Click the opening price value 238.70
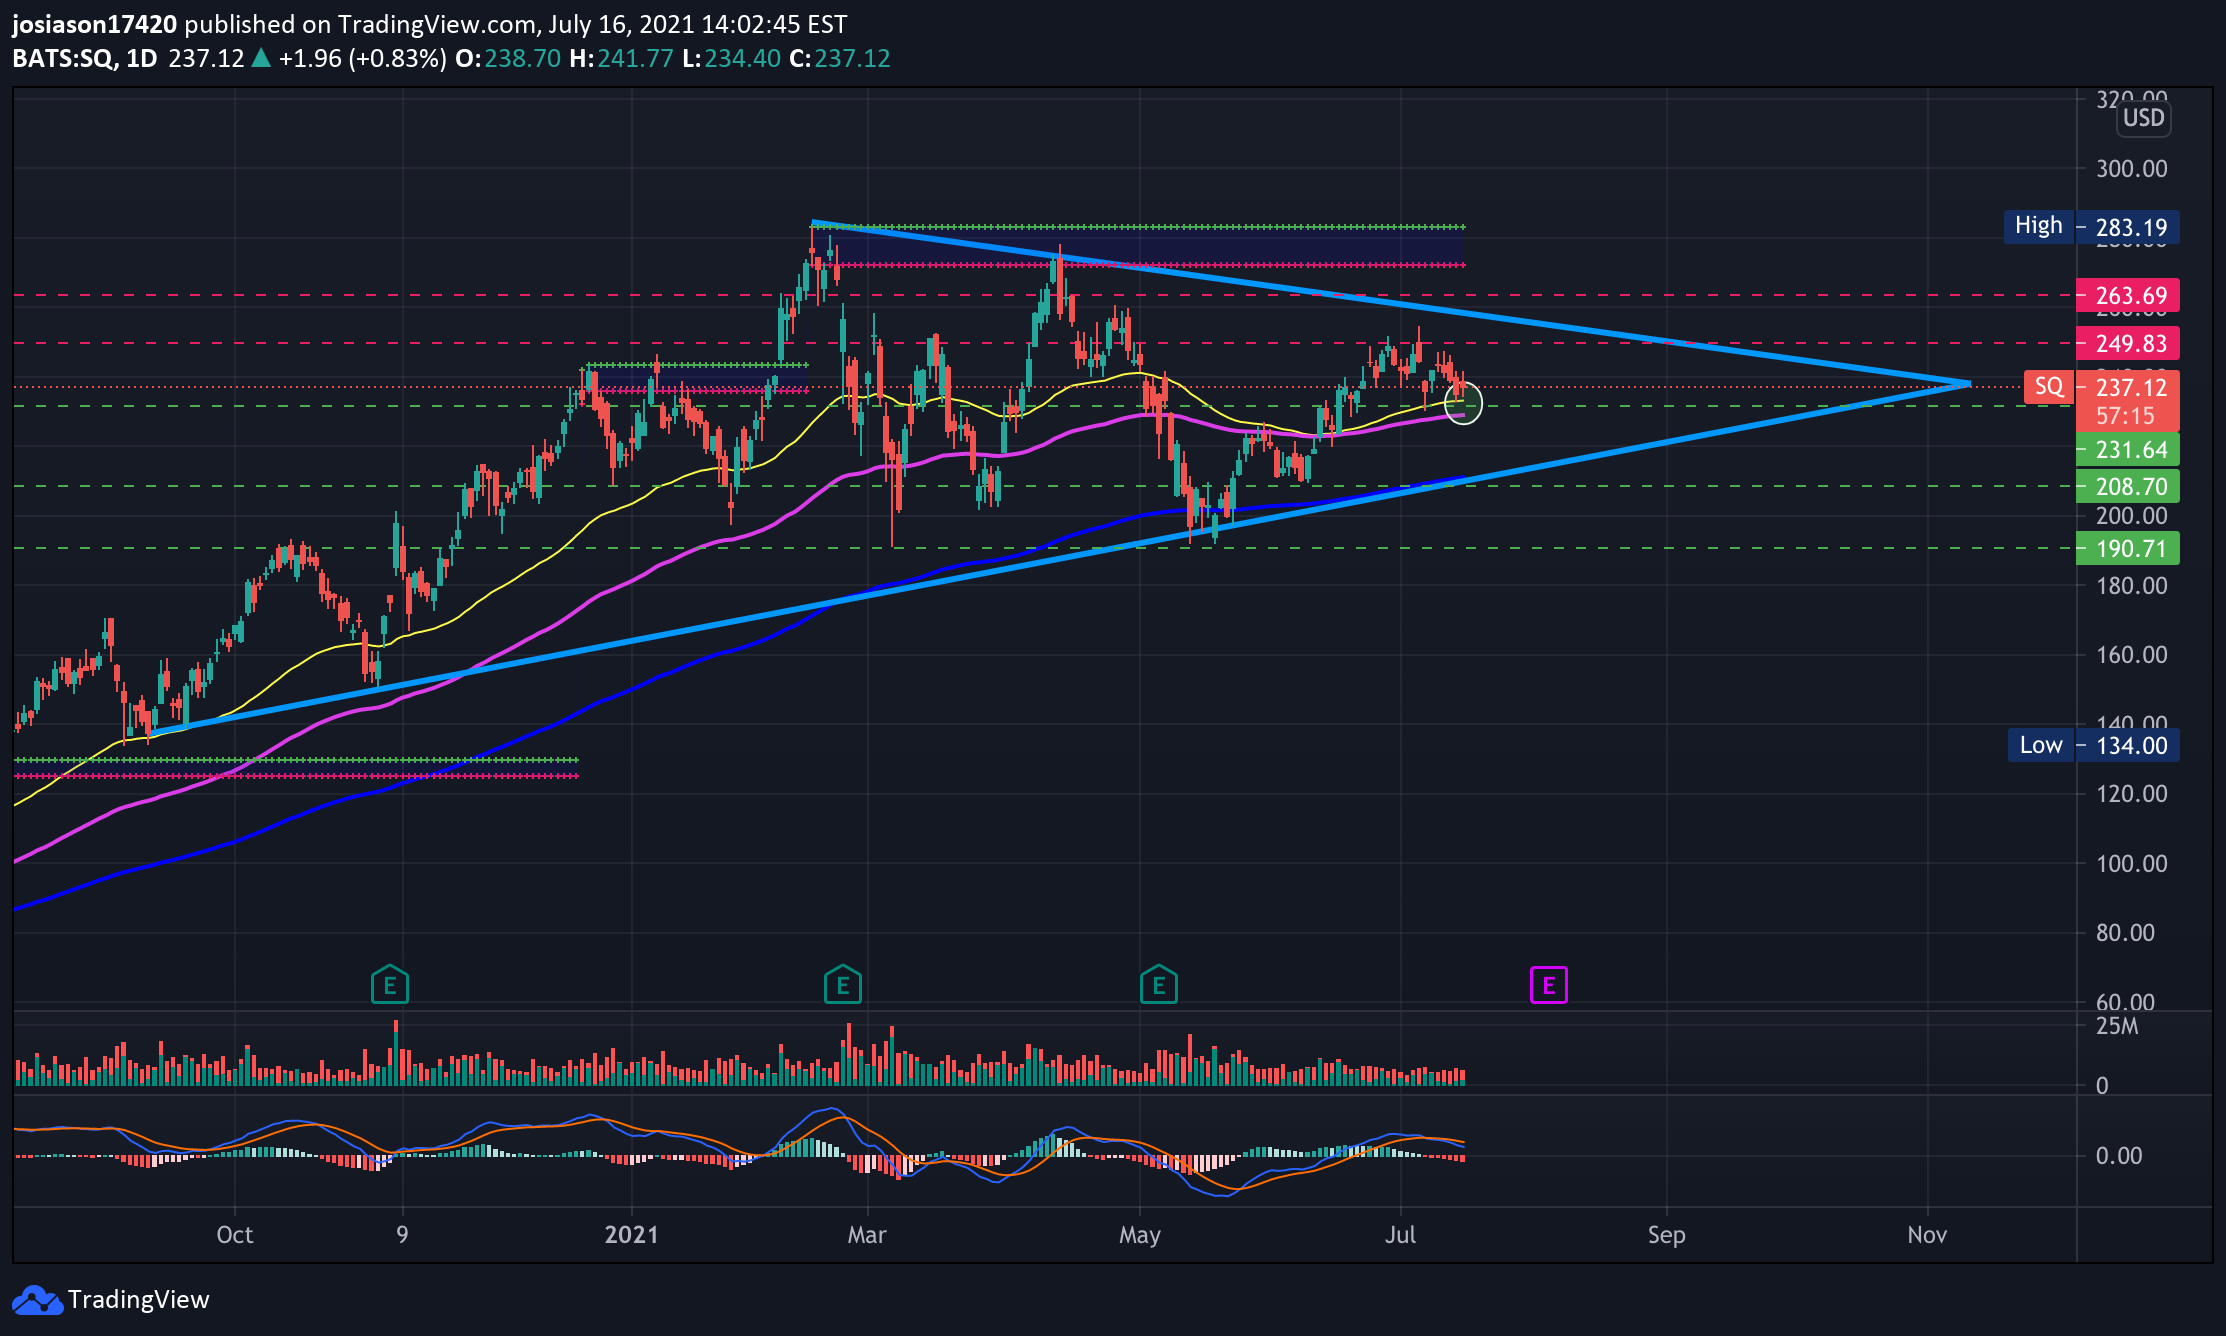Image resolution: width=2226 pixels, height=1336 pixels. tap(523, 58)
